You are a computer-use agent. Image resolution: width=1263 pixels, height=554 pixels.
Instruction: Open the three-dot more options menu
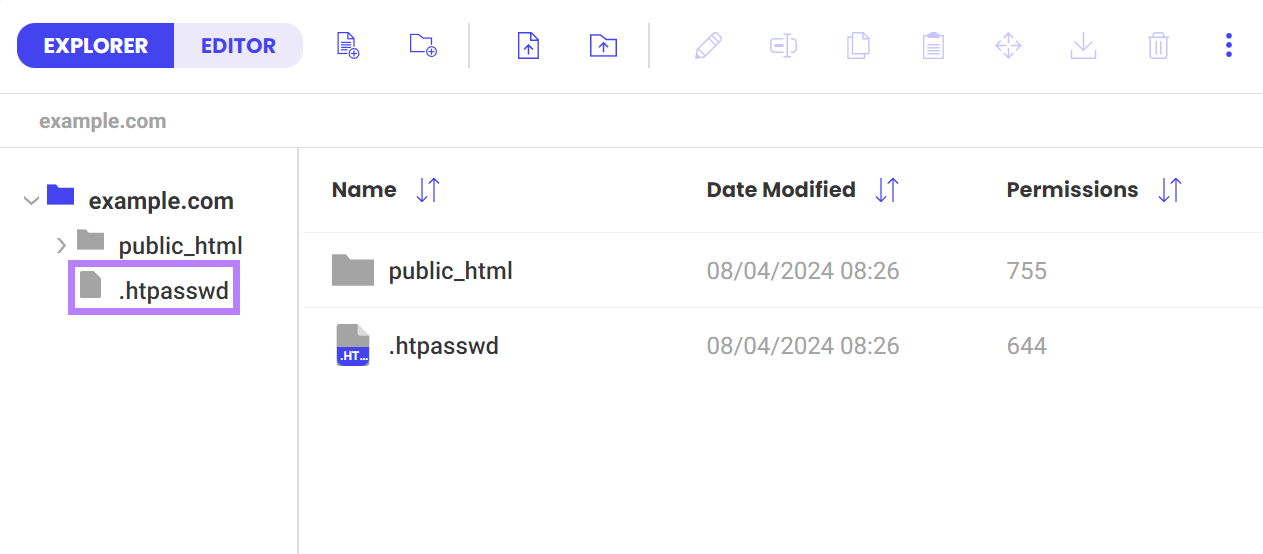[1229, 45]
